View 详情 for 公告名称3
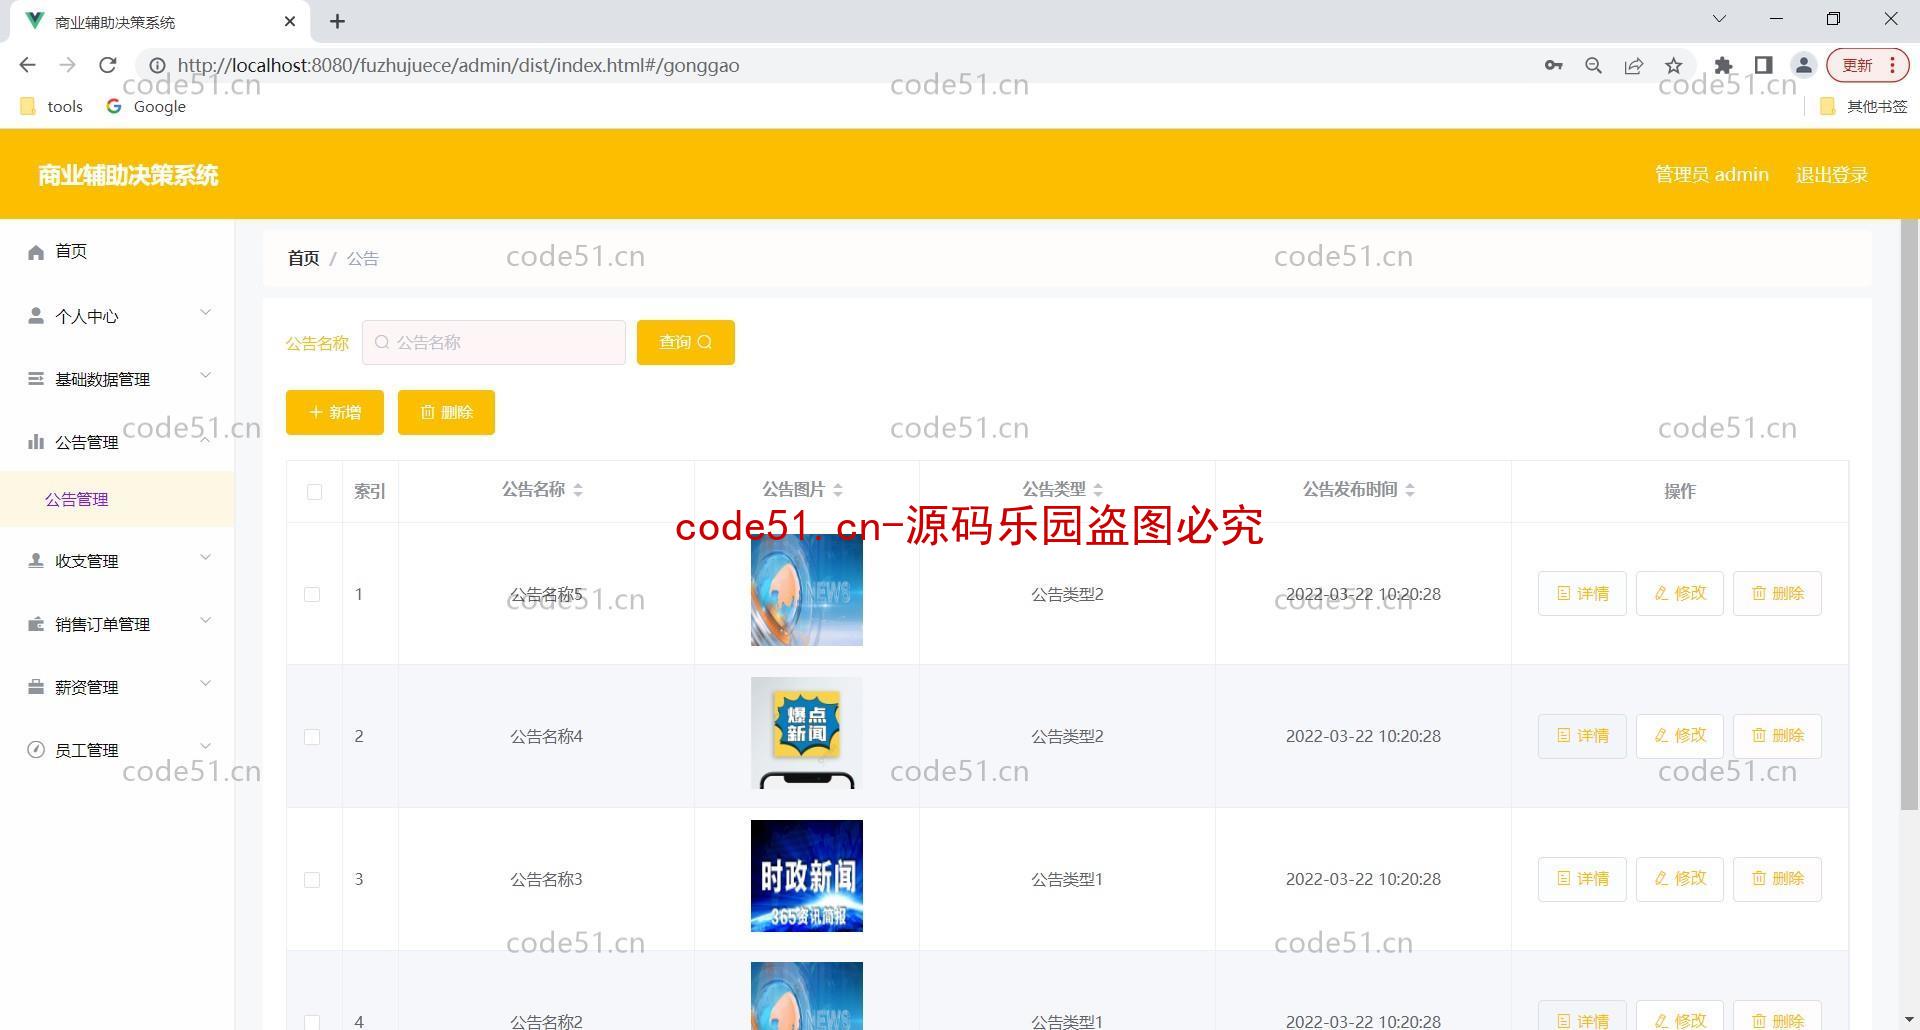Viewport: 1920px width, 1030px height. 1582,879
